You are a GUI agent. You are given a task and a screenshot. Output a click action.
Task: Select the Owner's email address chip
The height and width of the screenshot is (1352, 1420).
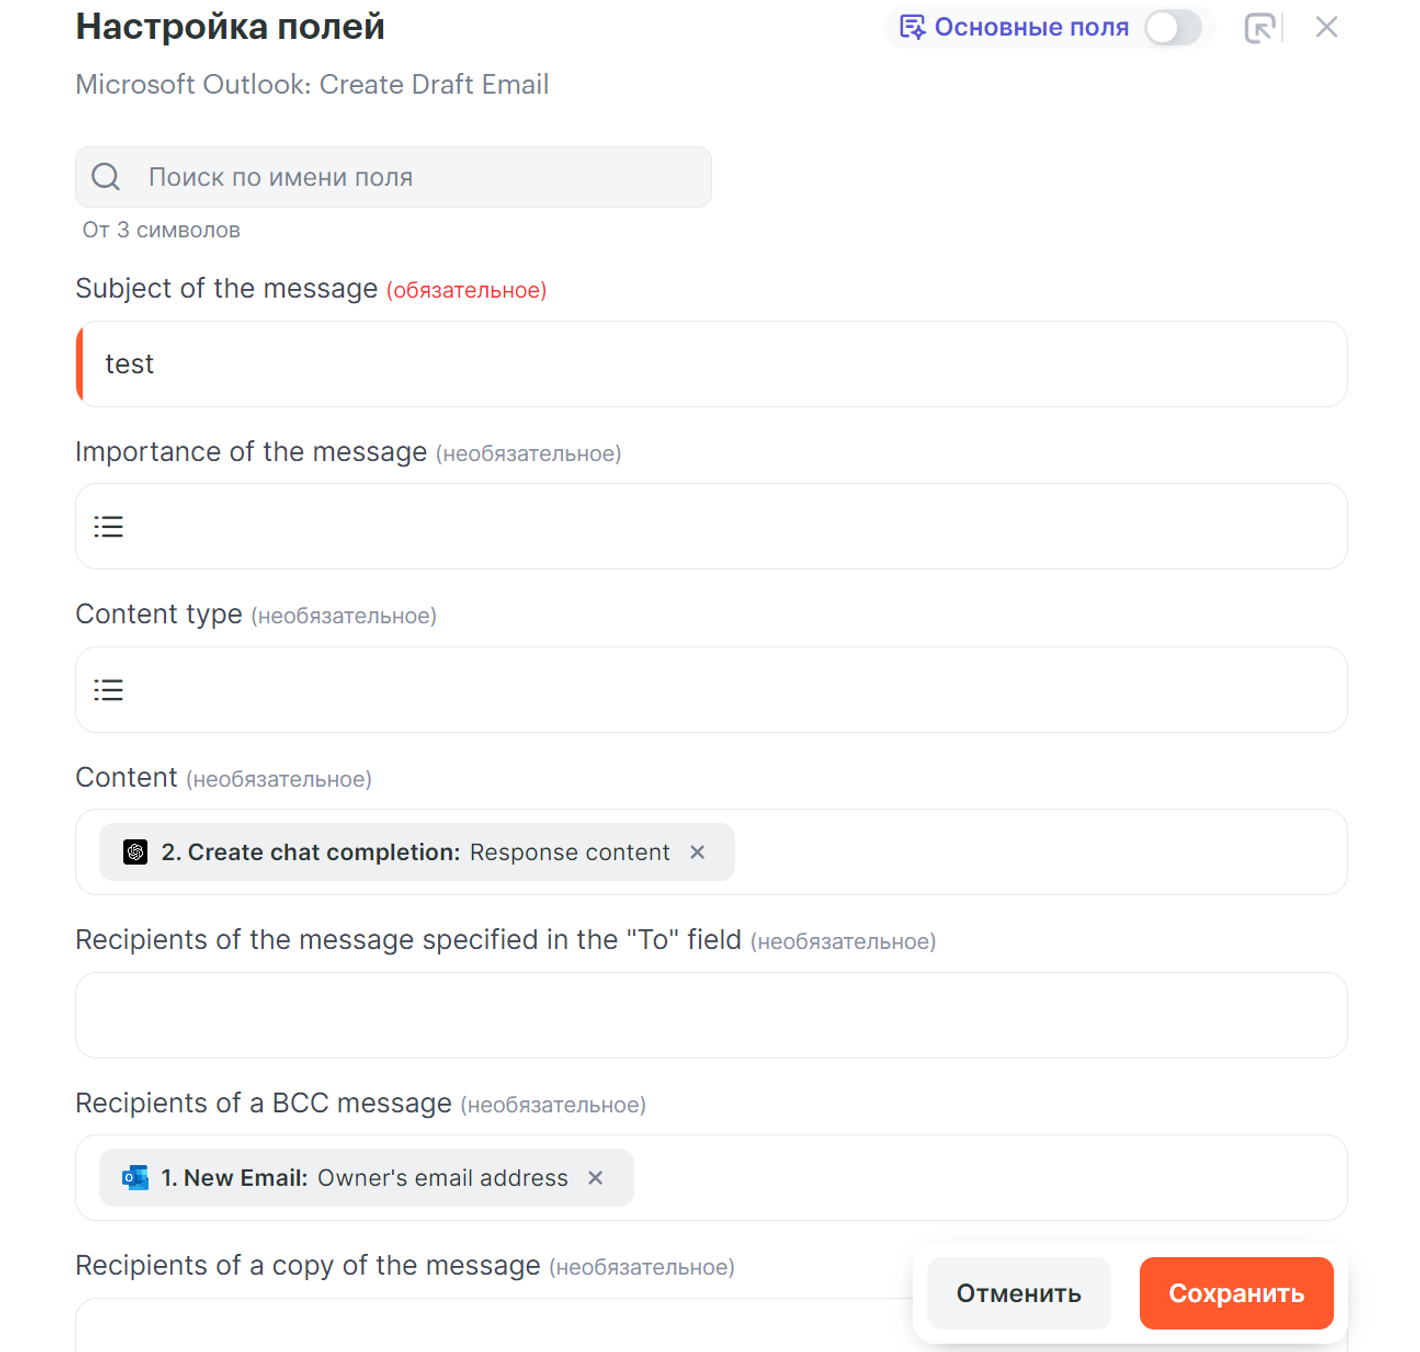pos(365,1178)
